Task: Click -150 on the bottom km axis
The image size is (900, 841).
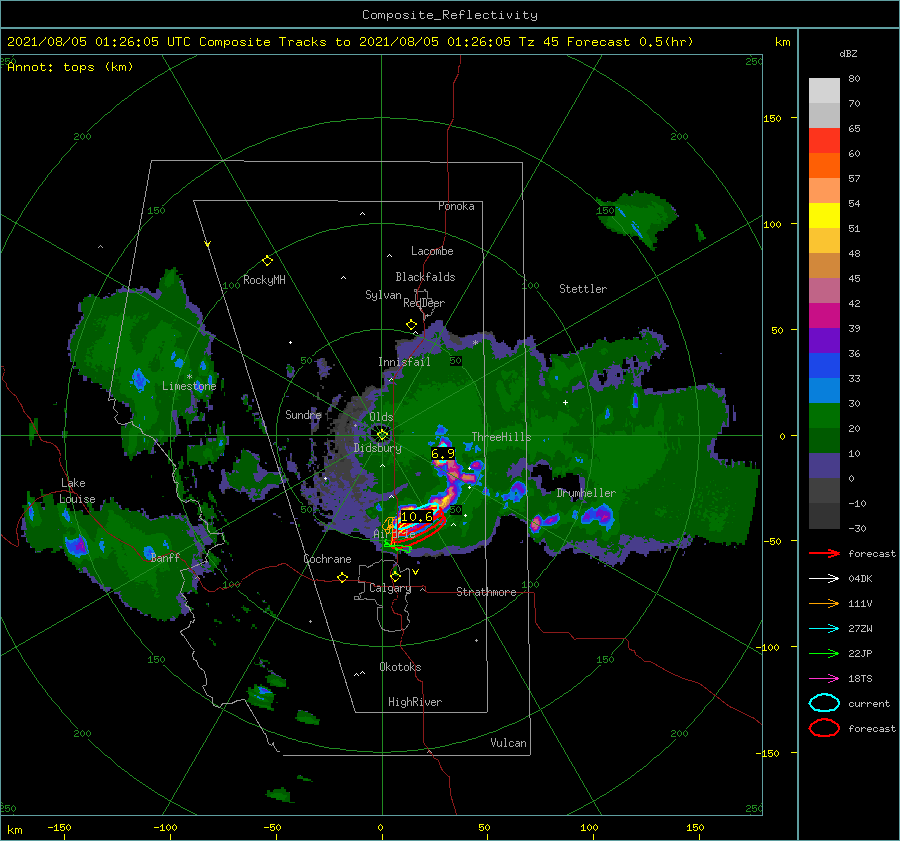Action: (x=59, y=827)
